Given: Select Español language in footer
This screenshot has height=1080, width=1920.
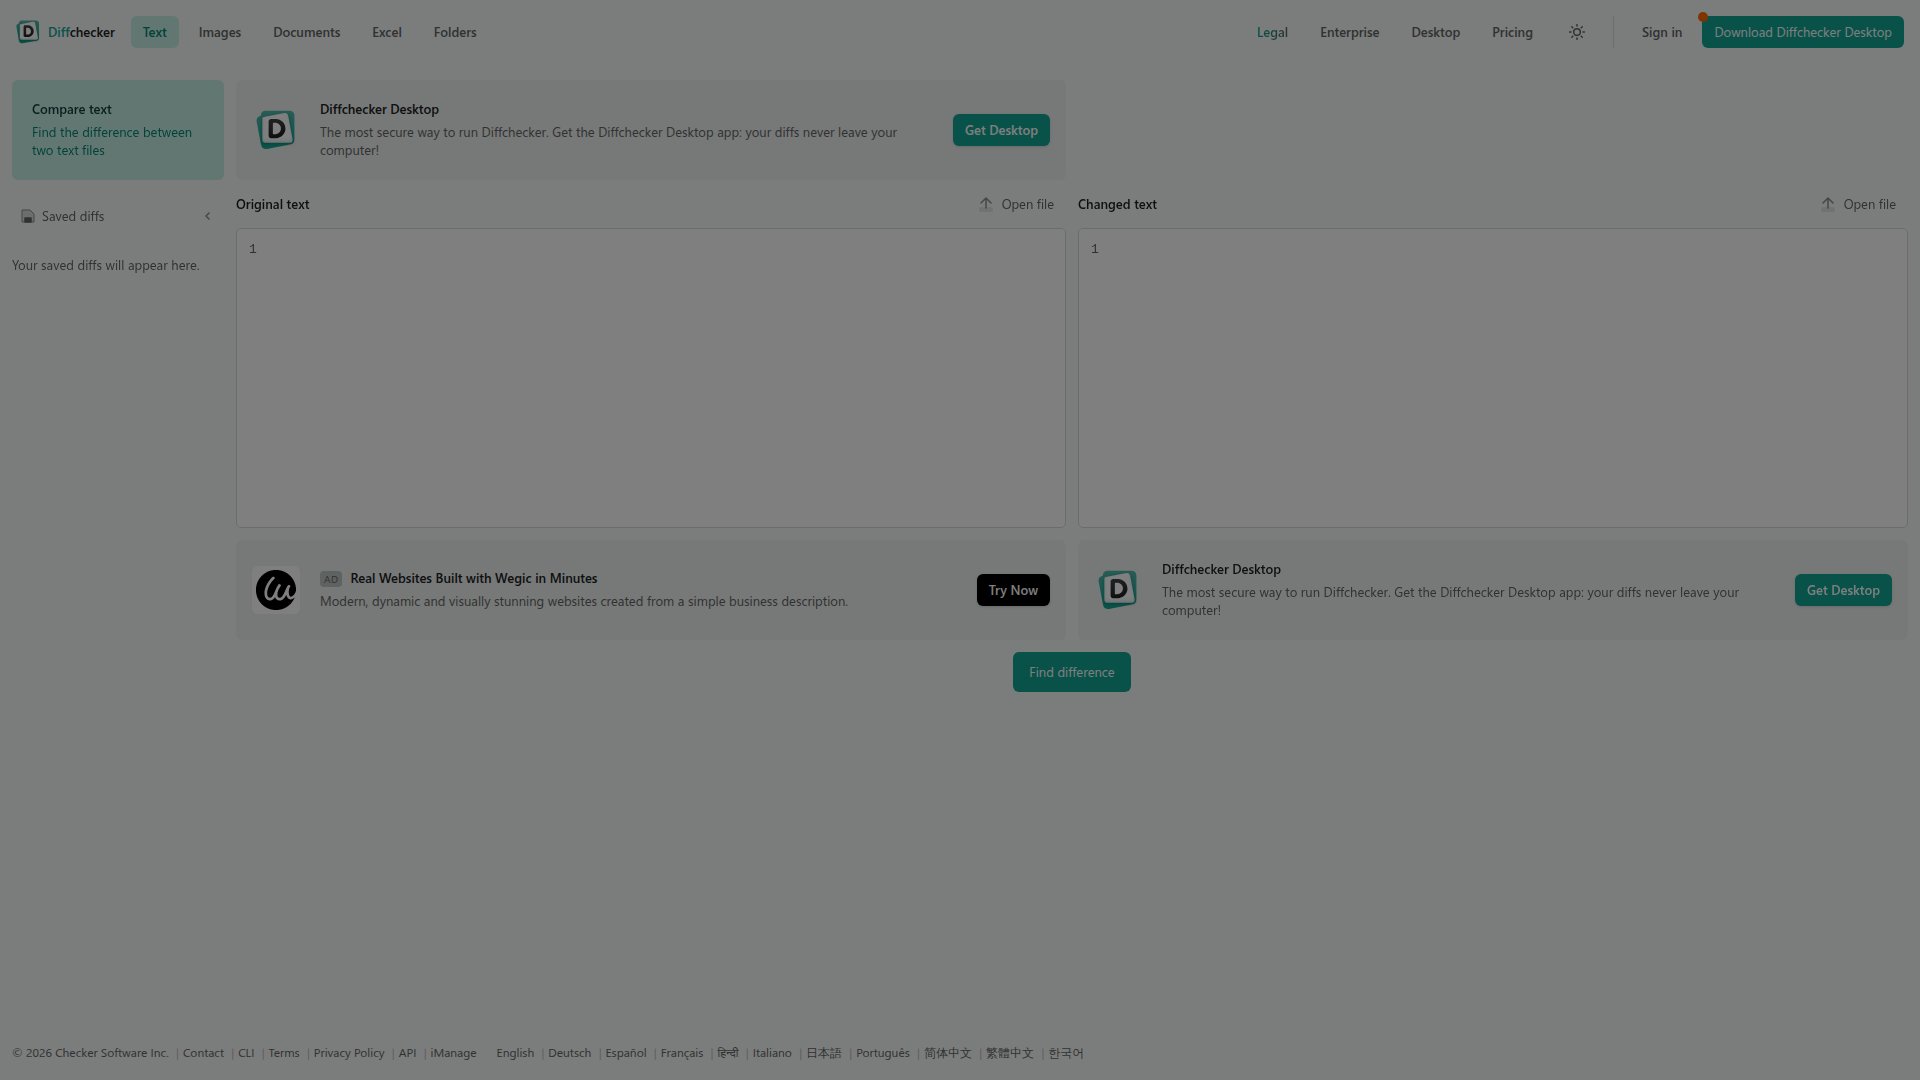Looking at the screenshot, I should point(626,1053).
